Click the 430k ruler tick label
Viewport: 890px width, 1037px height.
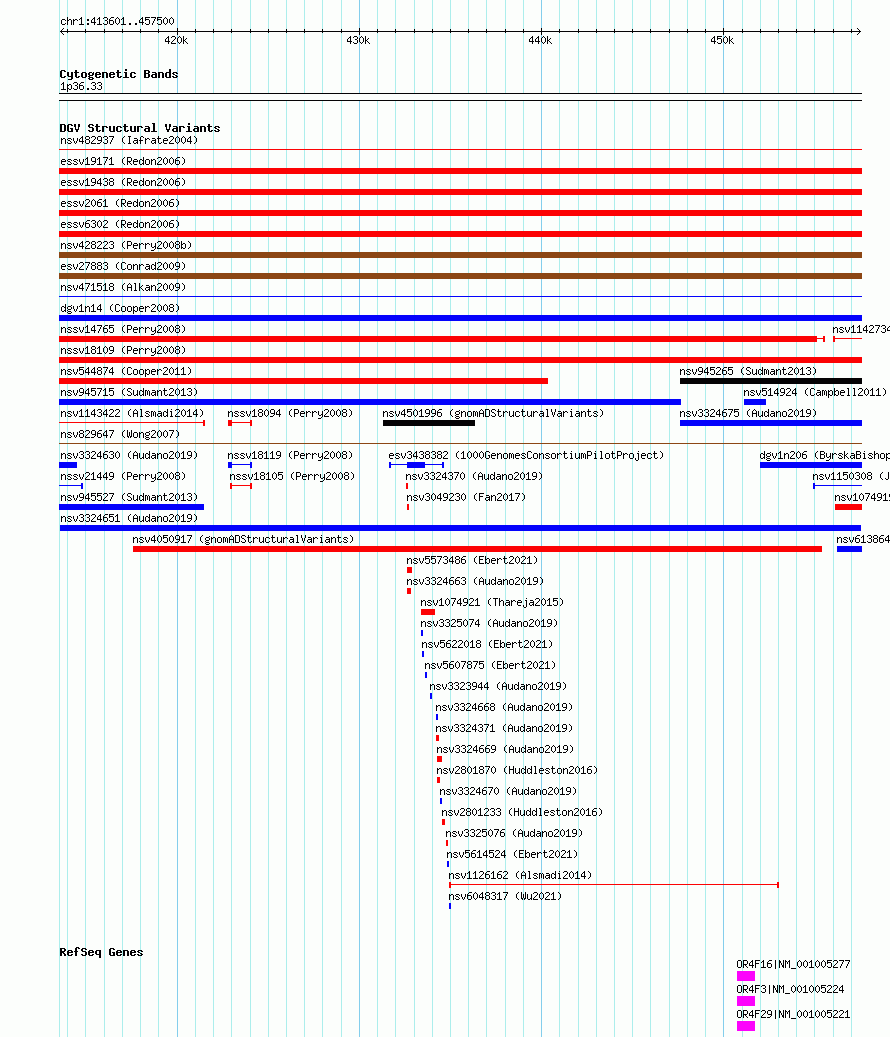[x=358, y=41]
